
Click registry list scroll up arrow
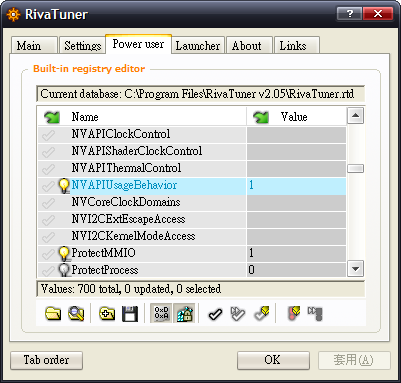click(355, 116)
